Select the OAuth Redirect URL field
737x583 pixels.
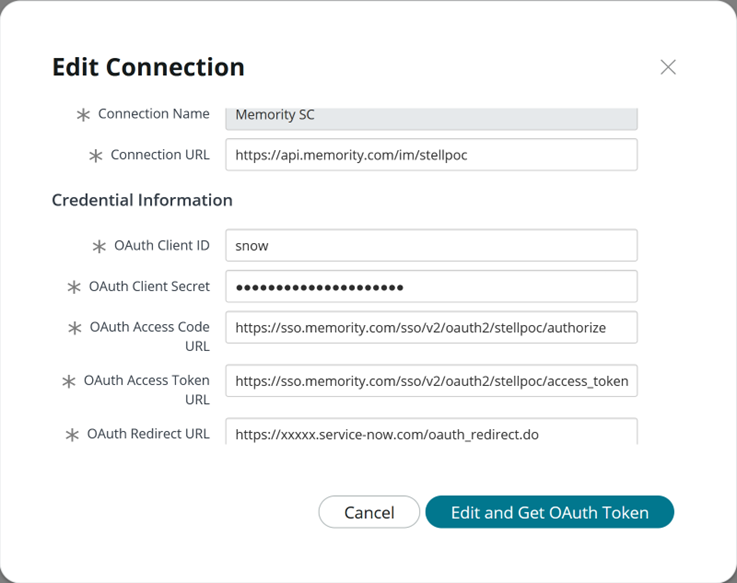pos(431,433)
